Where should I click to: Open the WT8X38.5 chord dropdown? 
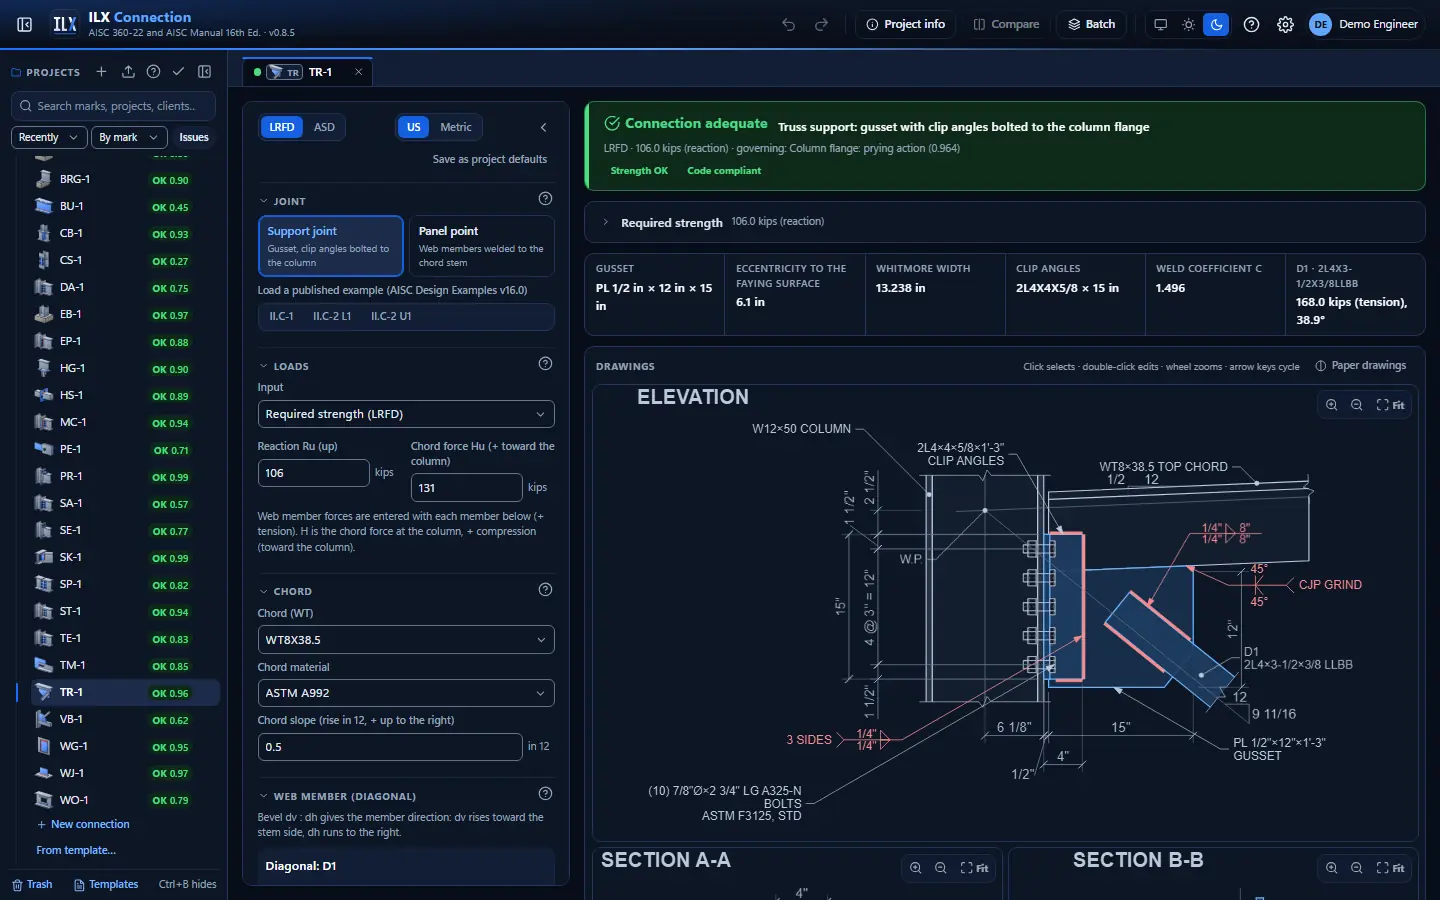click(406, 640)
